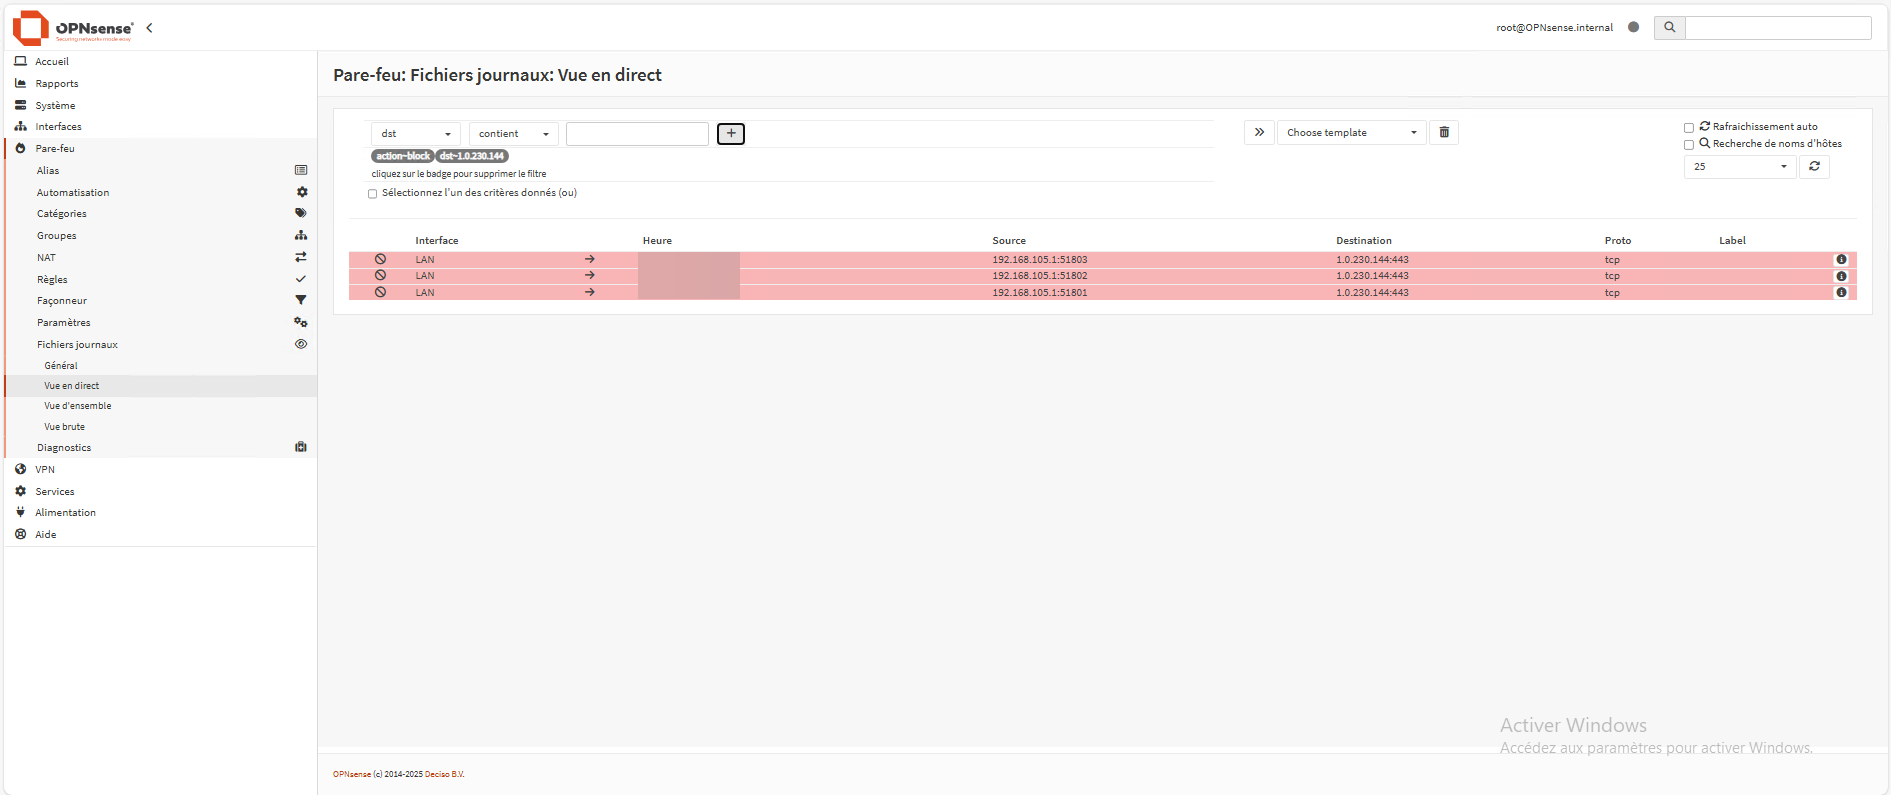The width and height of the screenshot is (1891, 795).
Task: Open the dst field dropdown
Action: coord(416,134)
